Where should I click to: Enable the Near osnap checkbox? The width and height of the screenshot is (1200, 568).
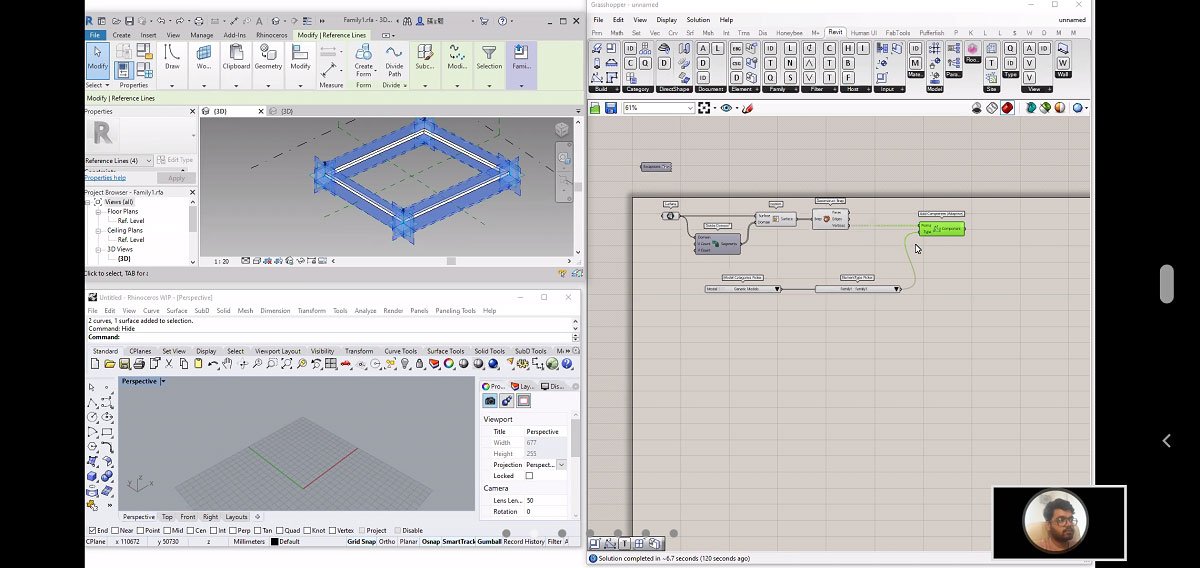click(x=116, y=530)
